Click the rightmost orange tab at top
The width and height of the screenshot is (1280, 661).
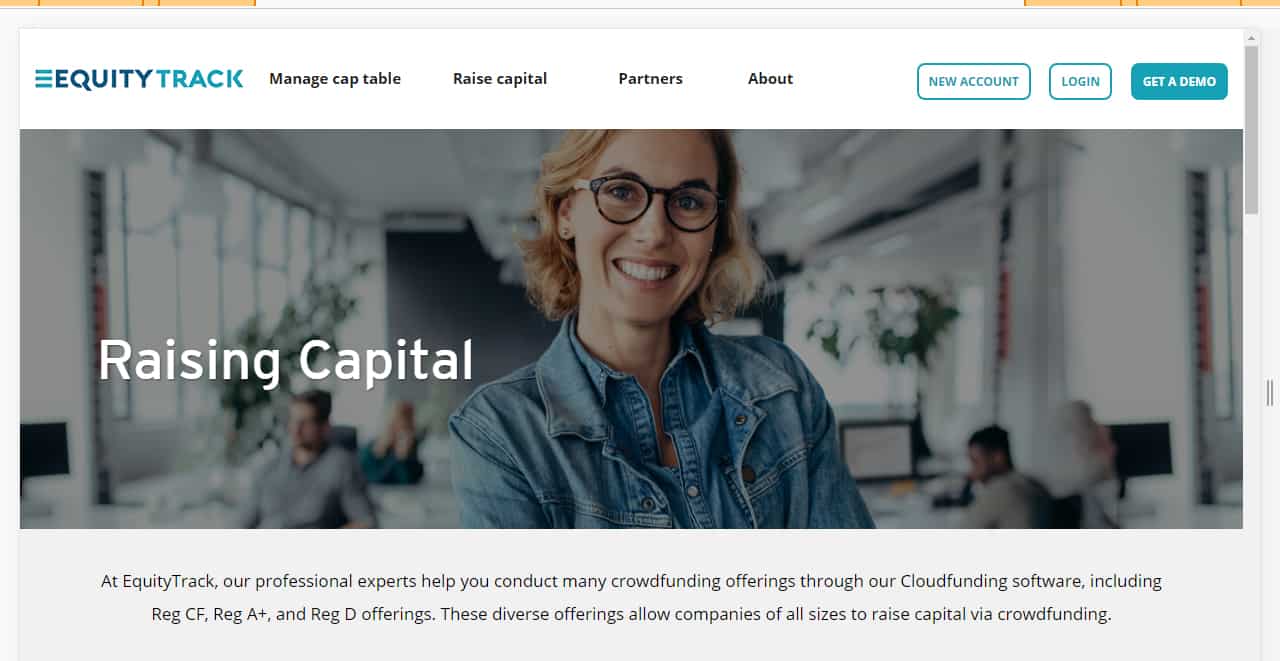(1260, 2)
